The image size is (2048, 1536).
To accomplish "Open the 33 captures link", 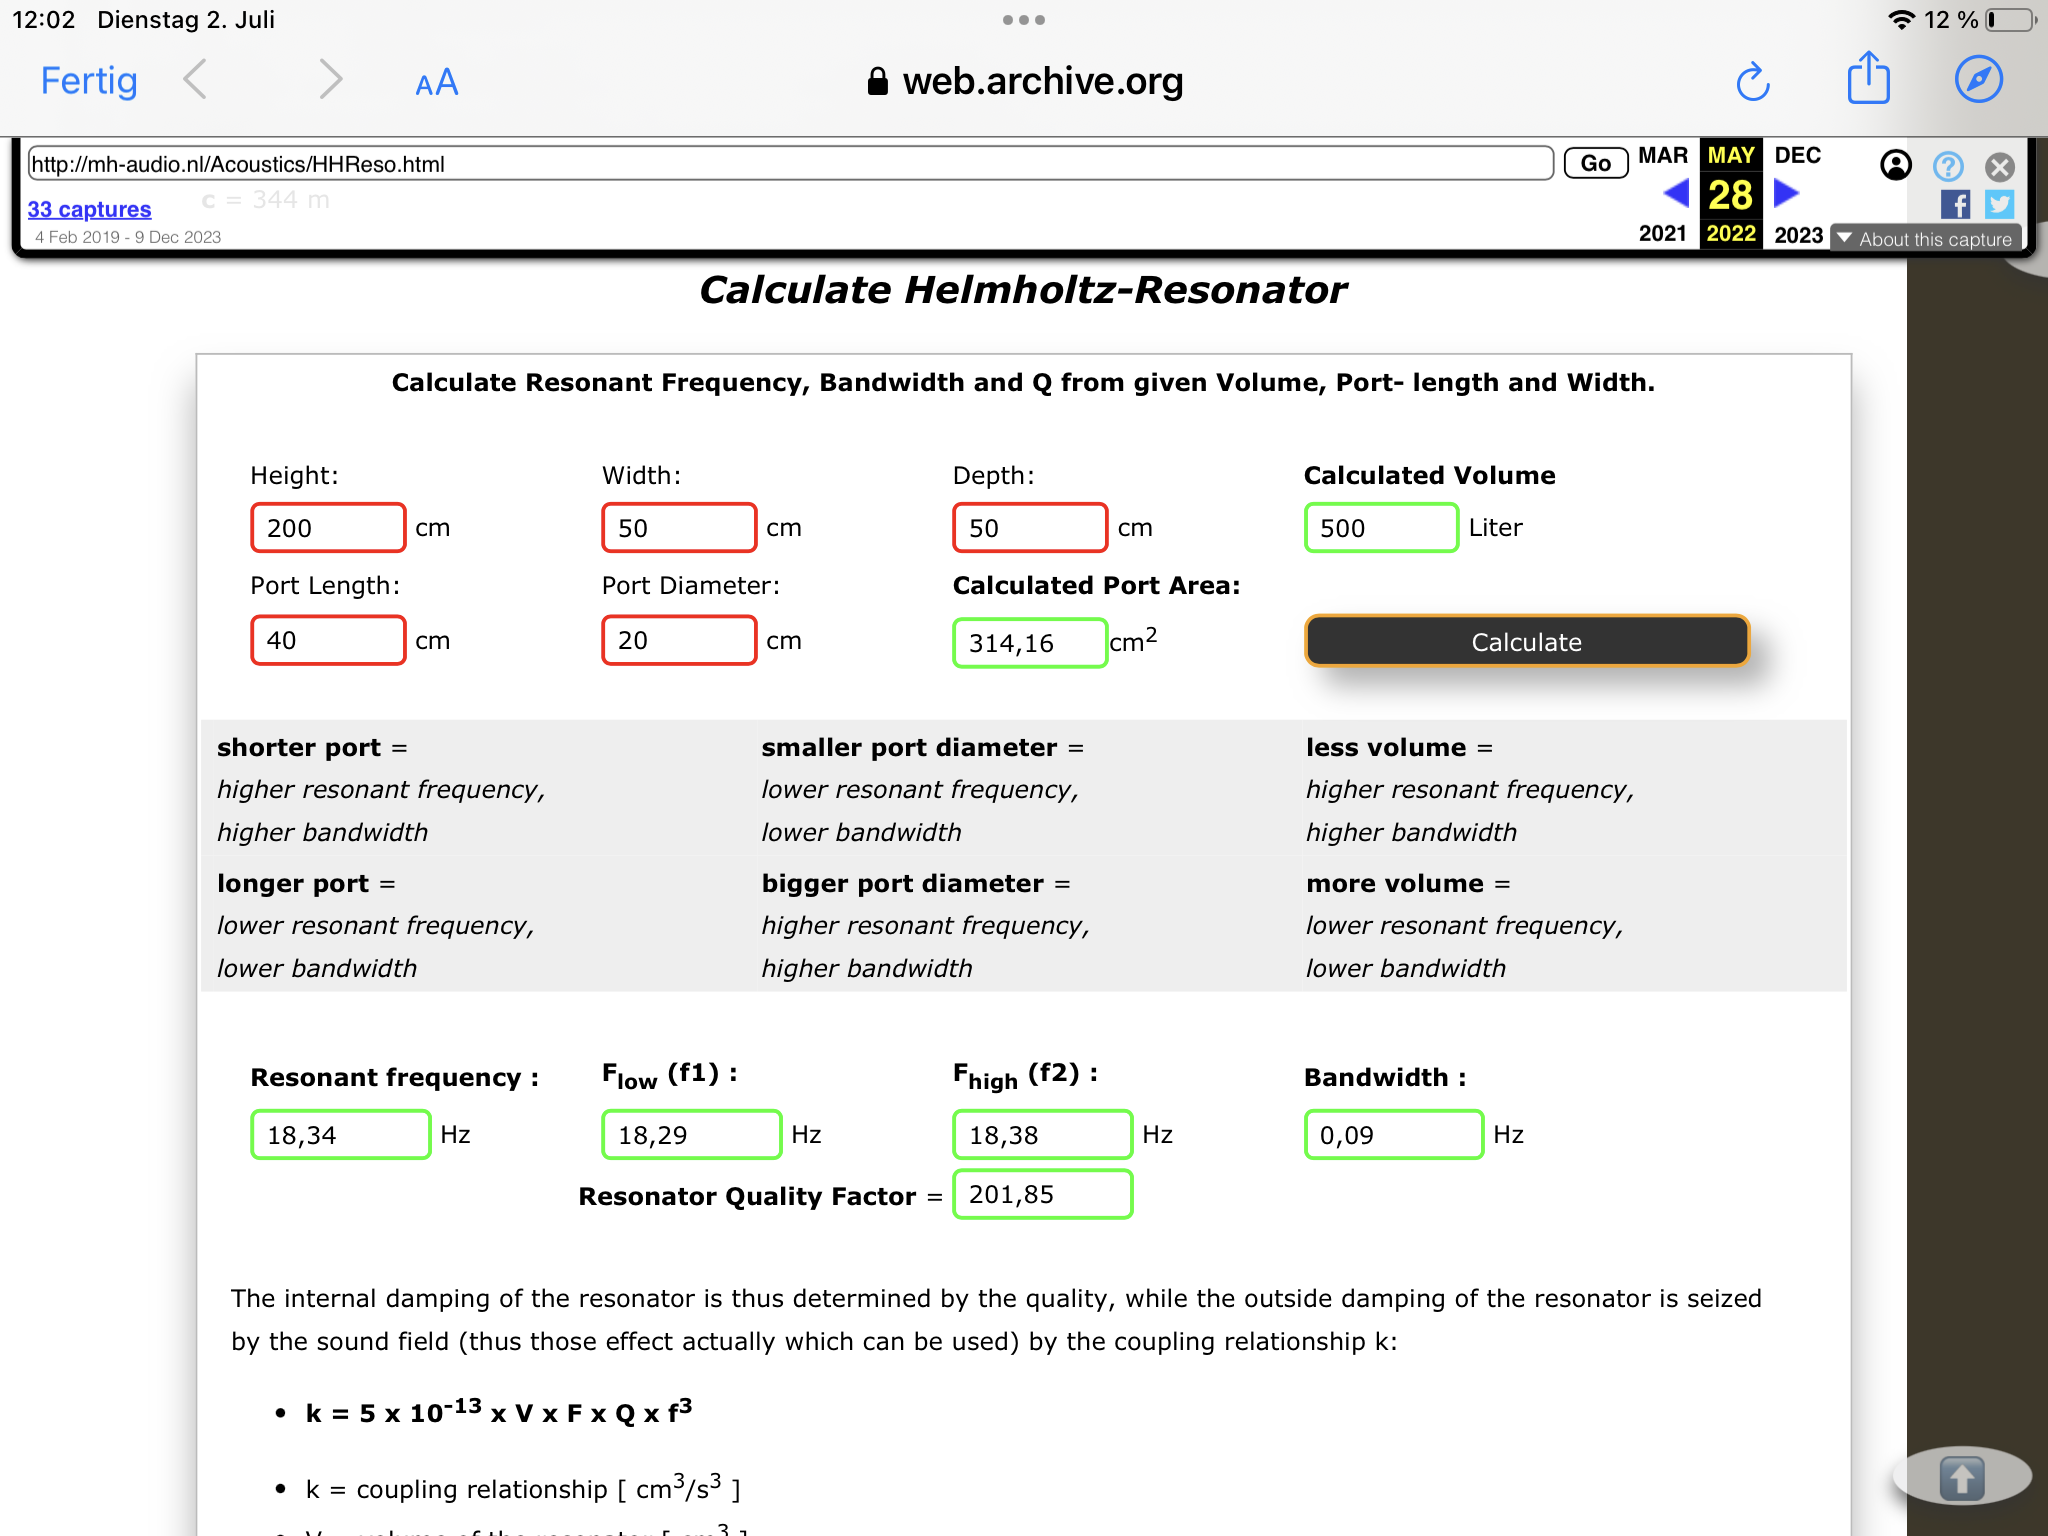I will tap(89, 209).
